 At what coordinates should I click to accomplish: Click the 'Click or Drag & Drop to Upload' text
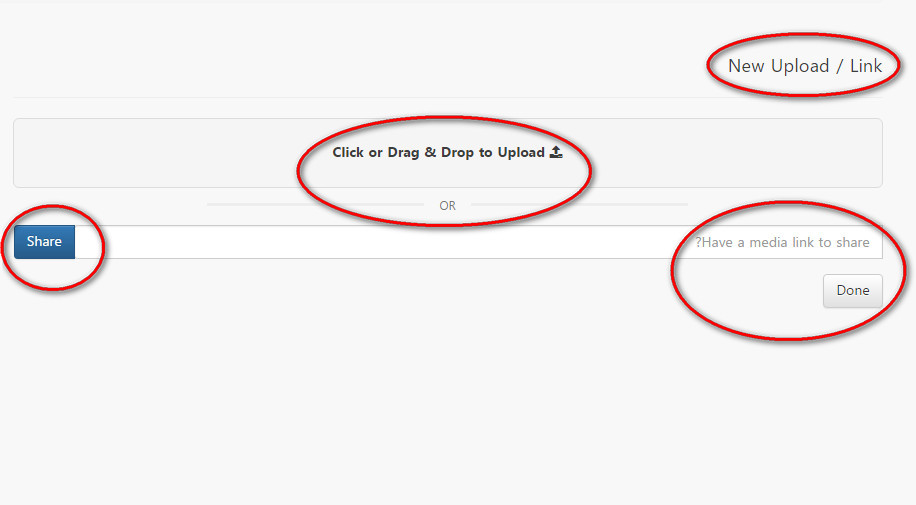point(438,153)
